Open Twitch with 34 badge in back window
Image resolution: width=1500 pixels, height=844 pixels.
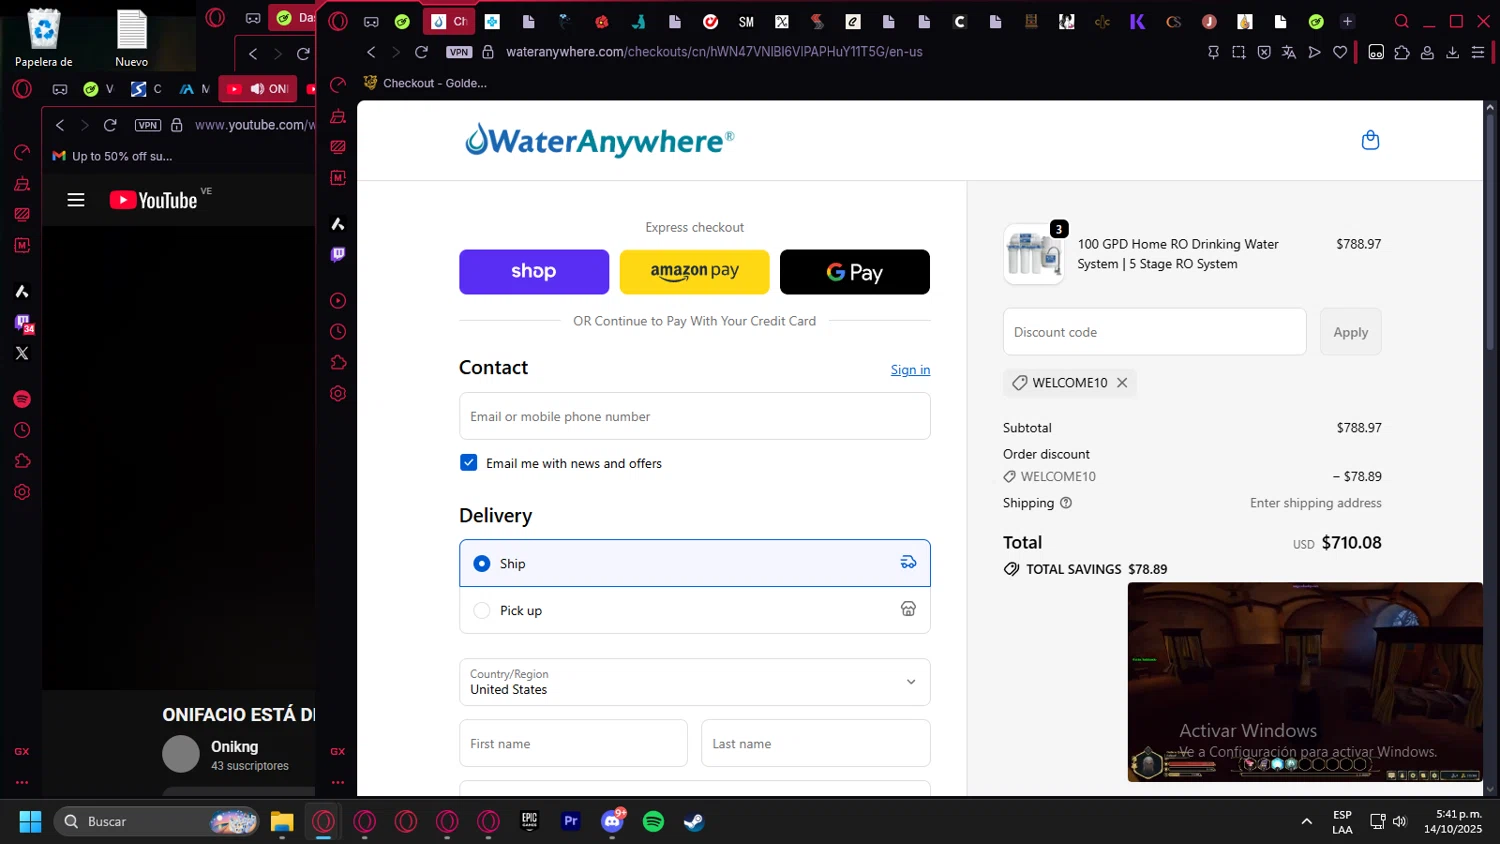click(23, 323)
